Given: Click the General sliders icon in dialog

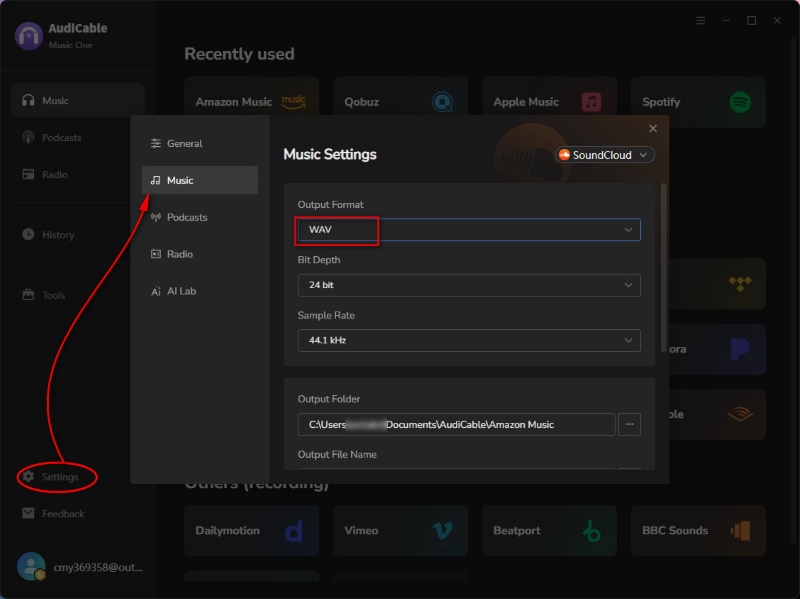Looking at the screenshot, I should [x=156, y=143].
